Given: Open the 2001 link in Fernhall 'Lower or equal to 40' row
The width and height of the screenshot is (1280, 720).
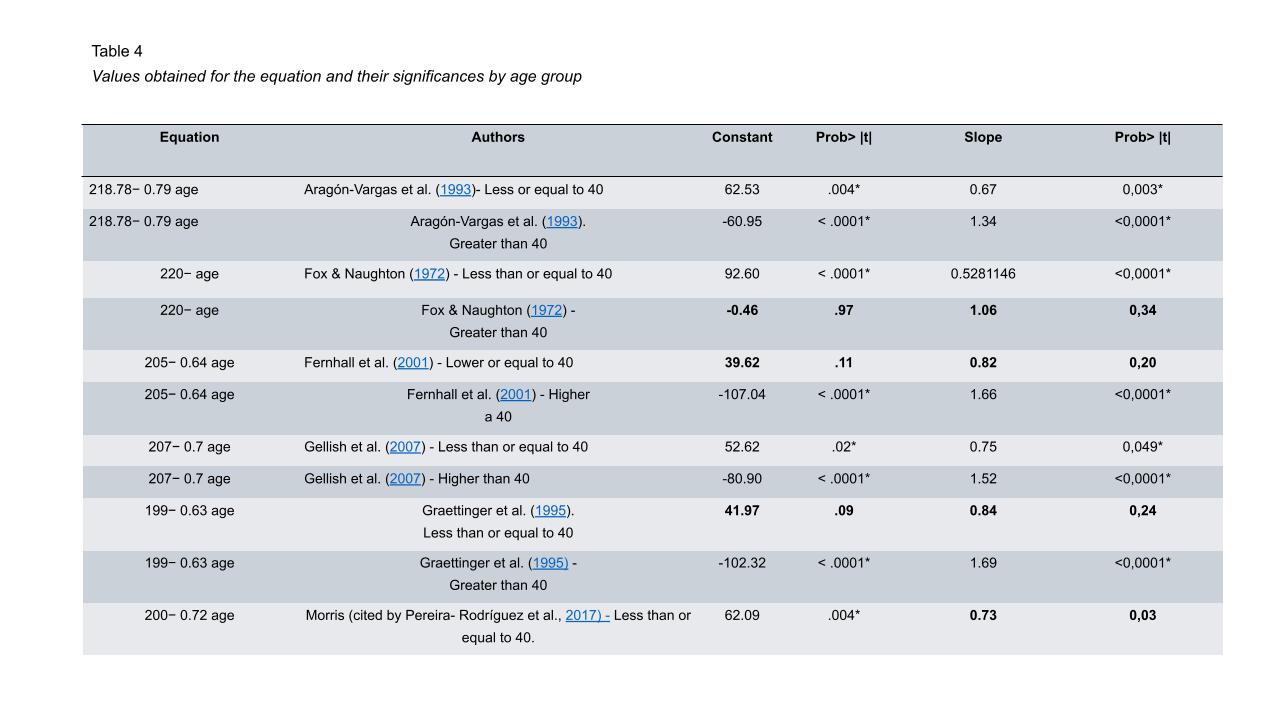Looking at the screenshot, I should 413,363.
